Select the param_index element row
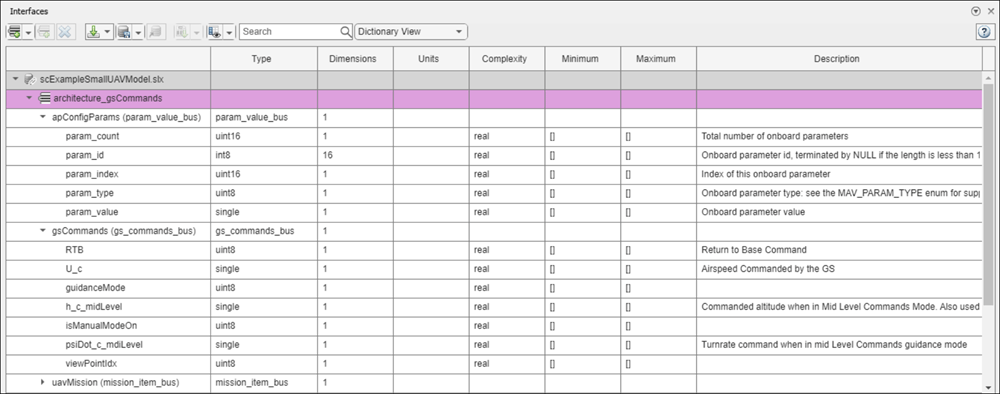This screenshot has width=1000, height=394. pyautogui.click(x=494, y=174)
